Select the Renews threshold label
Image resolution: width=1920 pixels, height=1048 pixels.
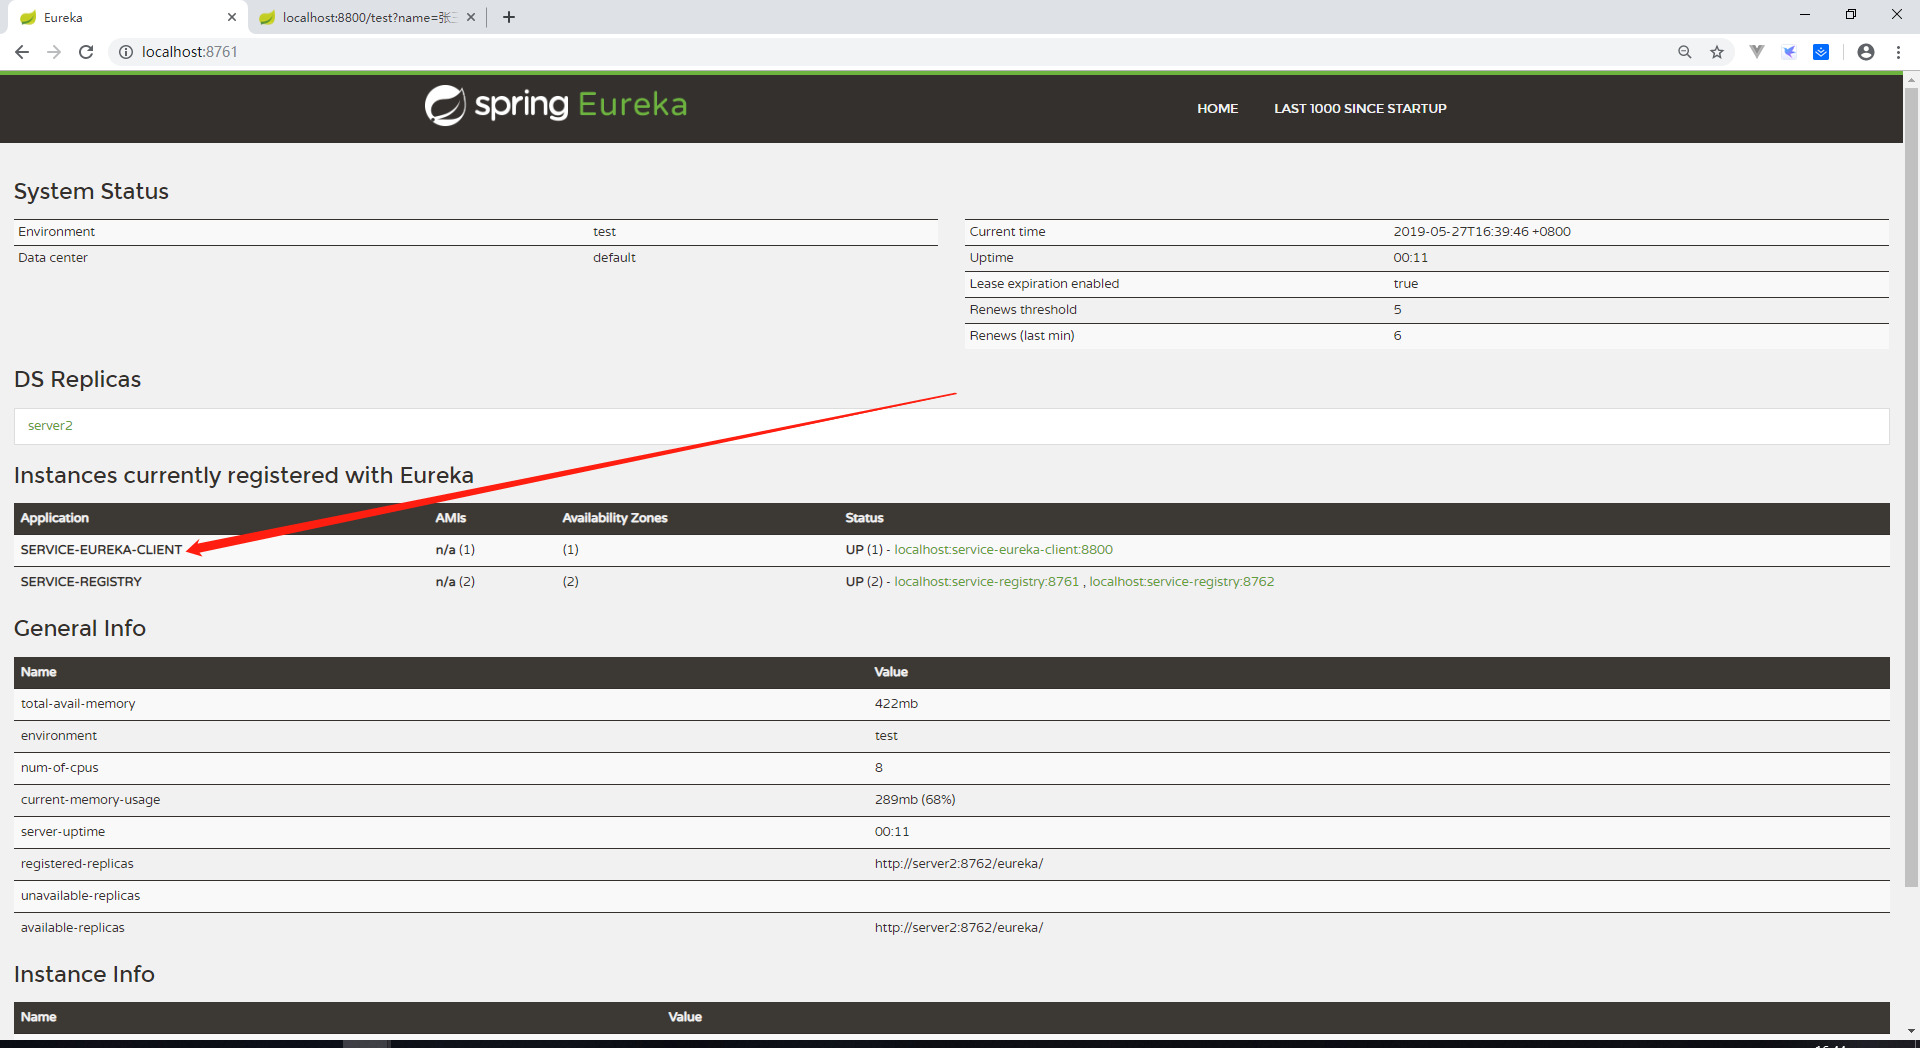(x=1023, y=310)
